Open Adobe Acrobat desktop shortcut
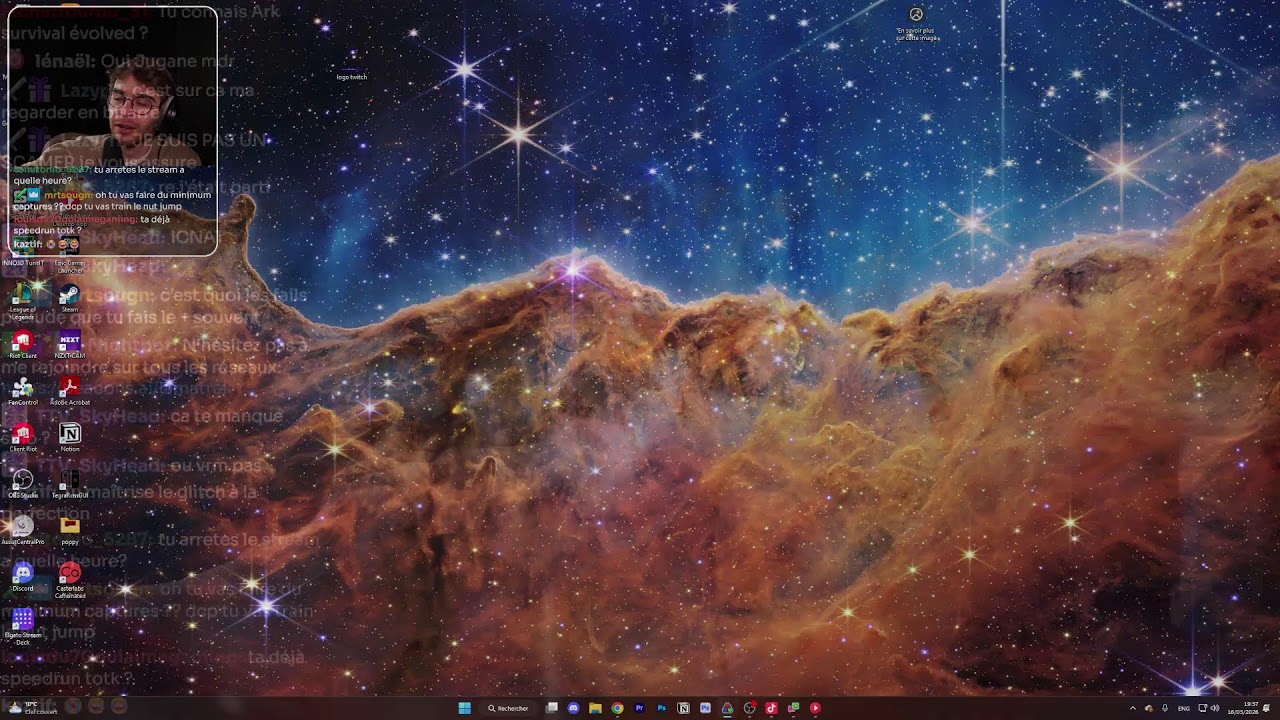This screenshot has width=1280, height=720. pos(69,391)
